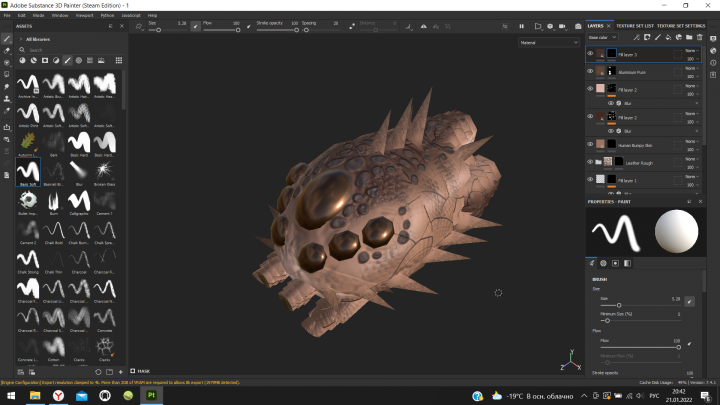Open camera settings dropdown in top toolbar
This screenshot has width=720, height=405.
point(563,26)
